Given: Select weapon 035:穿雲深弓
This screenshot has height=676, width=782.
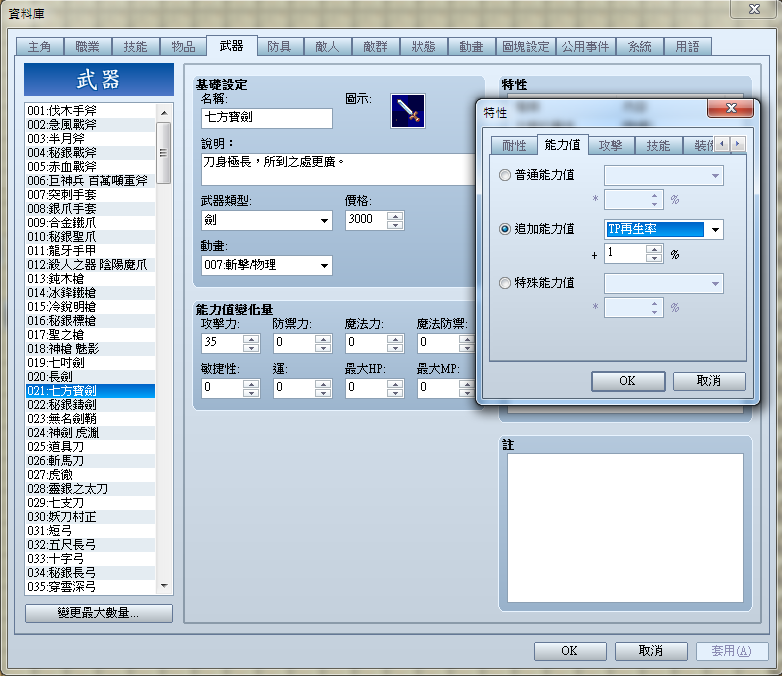Looking at the screenshot, I should point(90,587).
